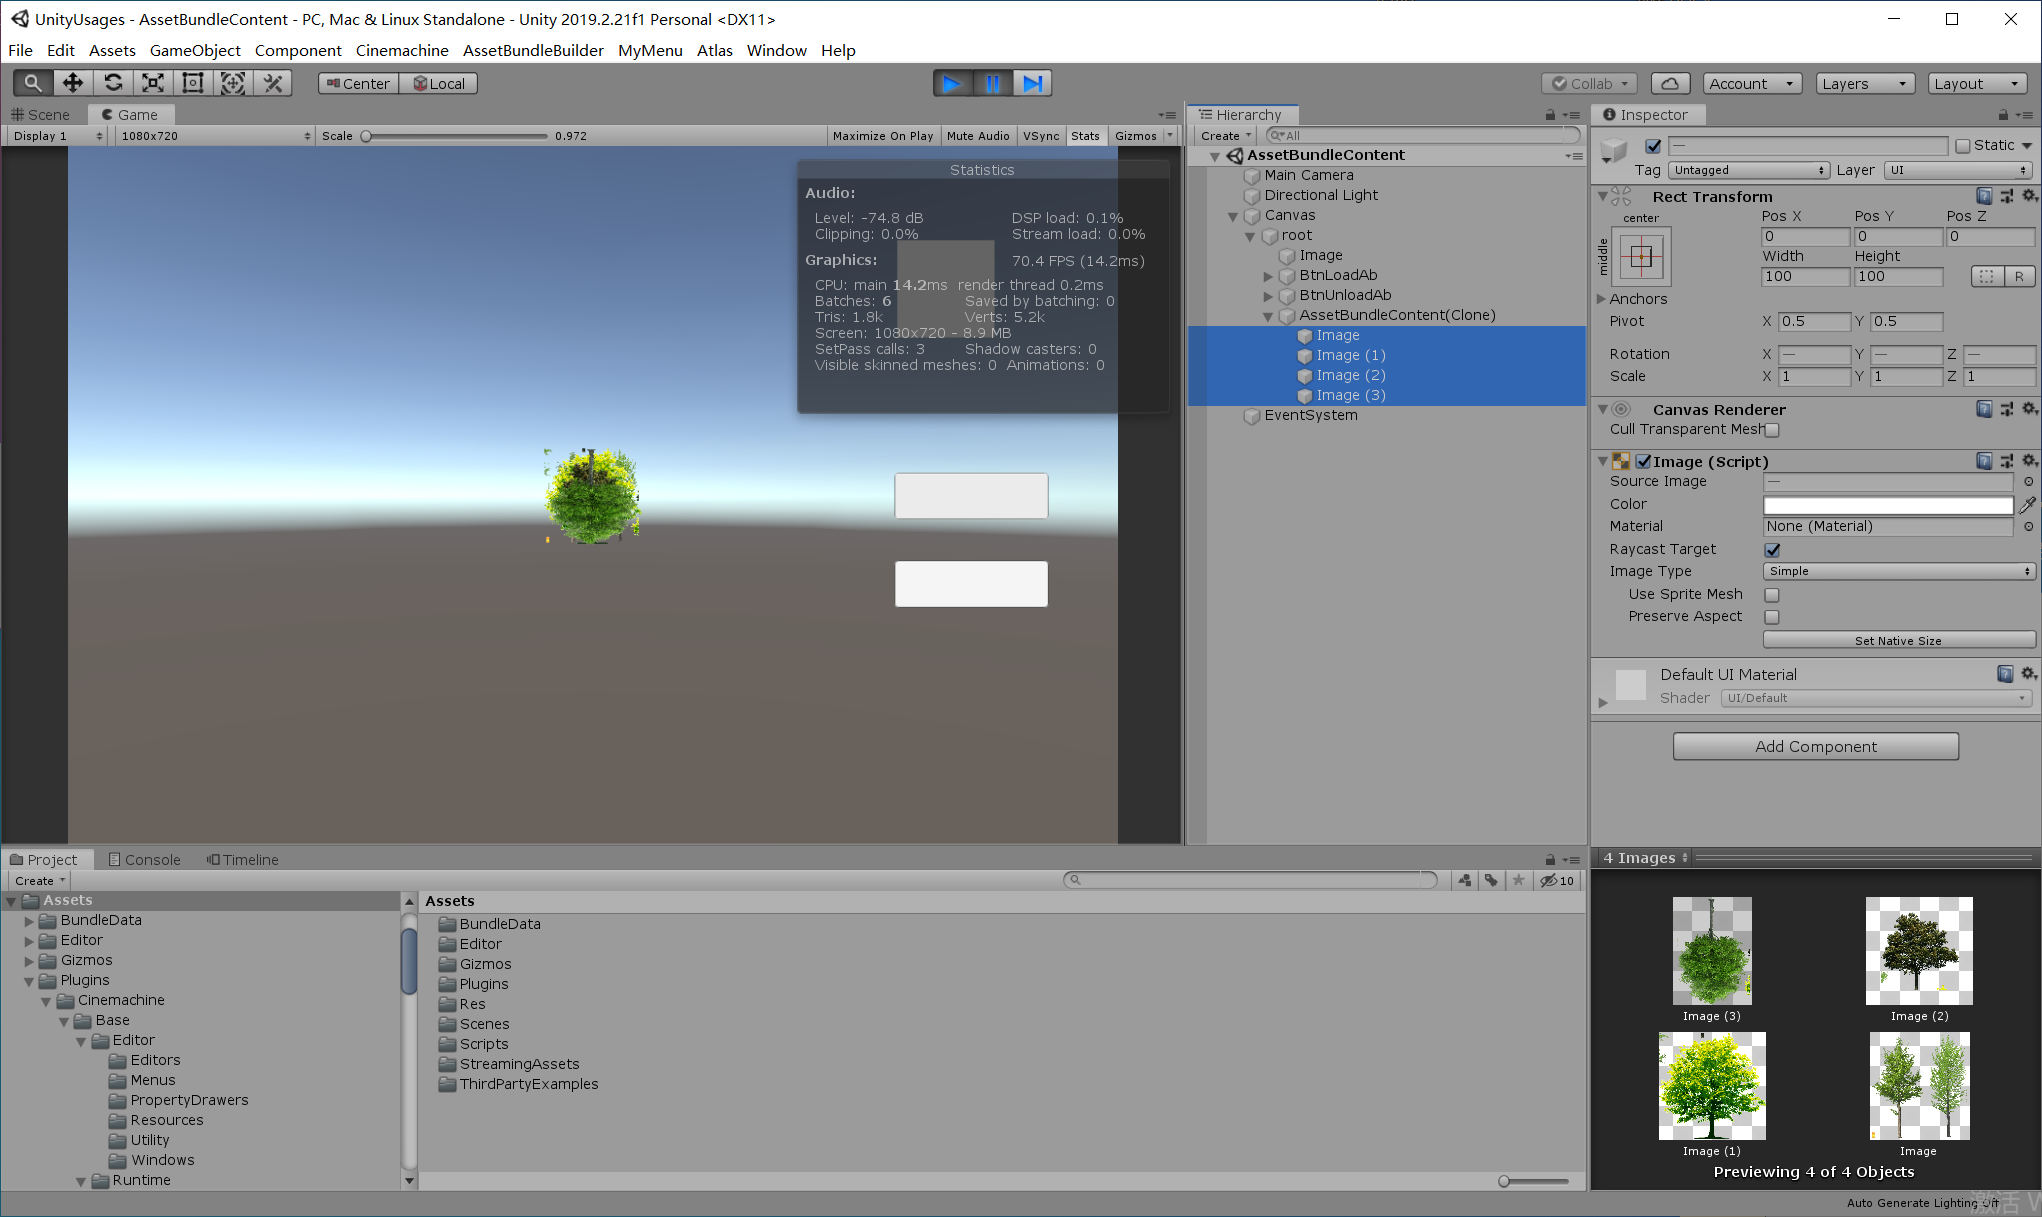Select the Move tool in the toolbar
The height and width of the screenshot is (1217, 2042).
tap(72, 83)
